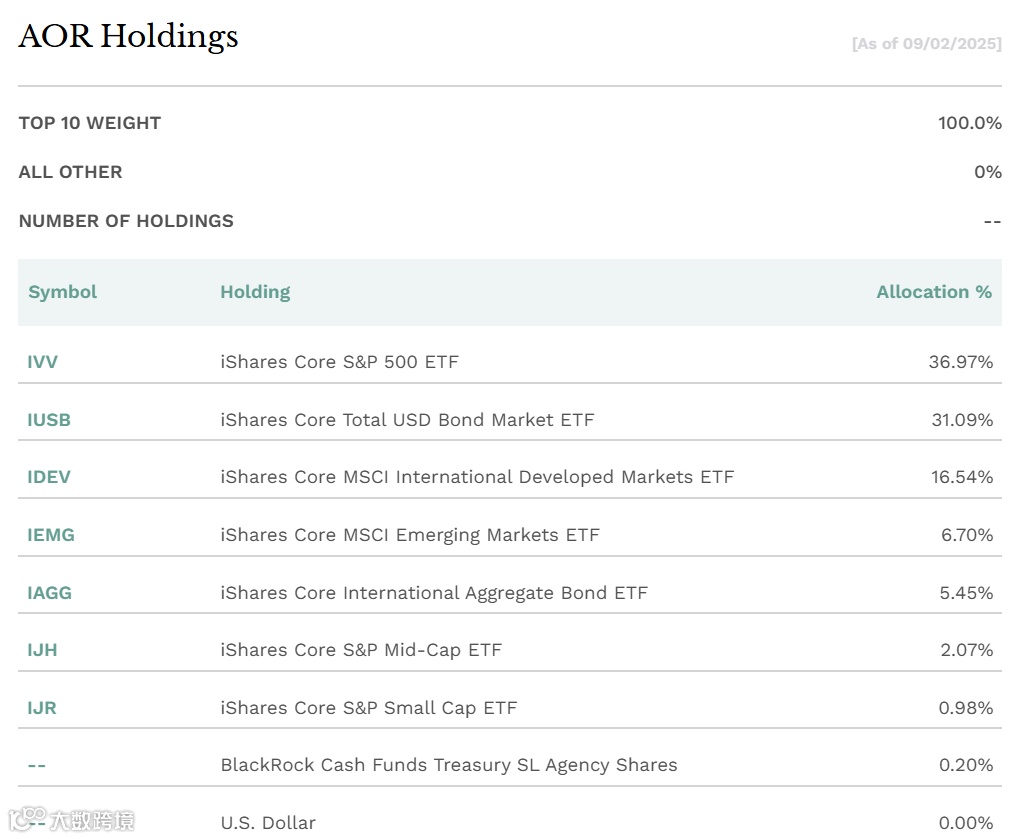This screenshot has width=1028, height=839.
Task: Click the Holding column header
Action: click(x=255, y=292)
